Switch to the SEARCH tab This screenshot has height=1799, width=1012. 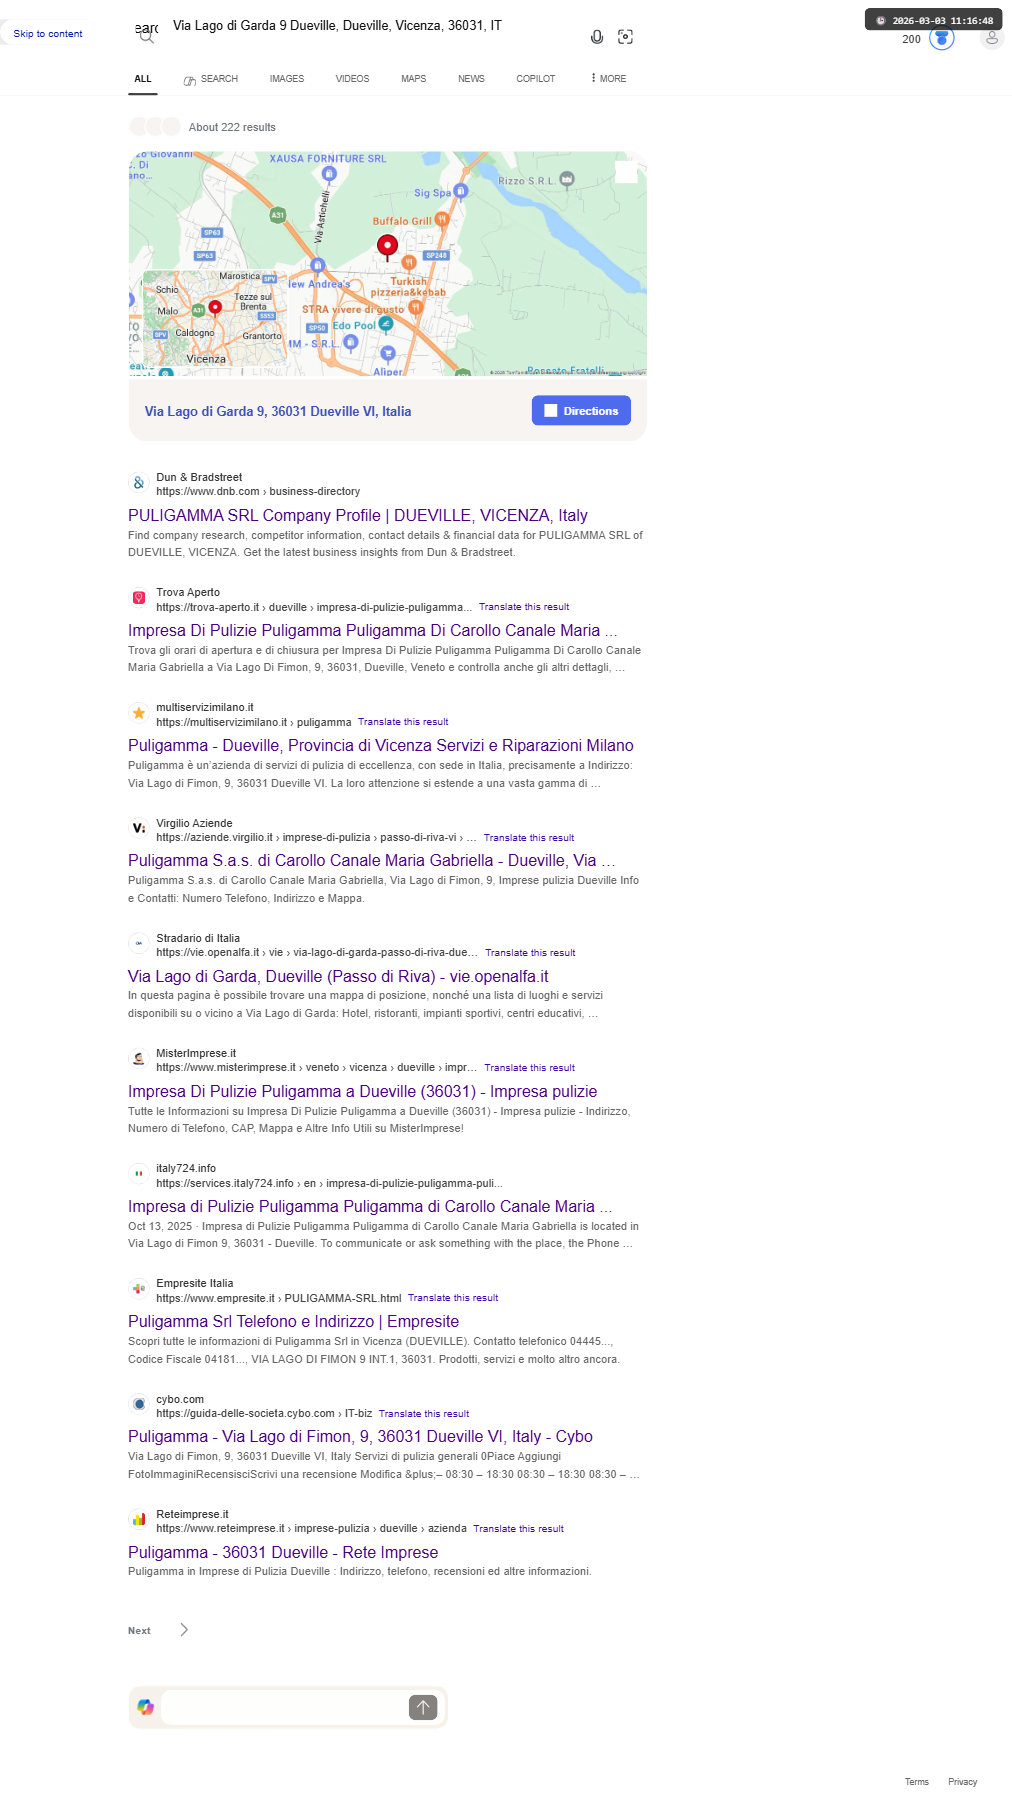tap(211, 79)
